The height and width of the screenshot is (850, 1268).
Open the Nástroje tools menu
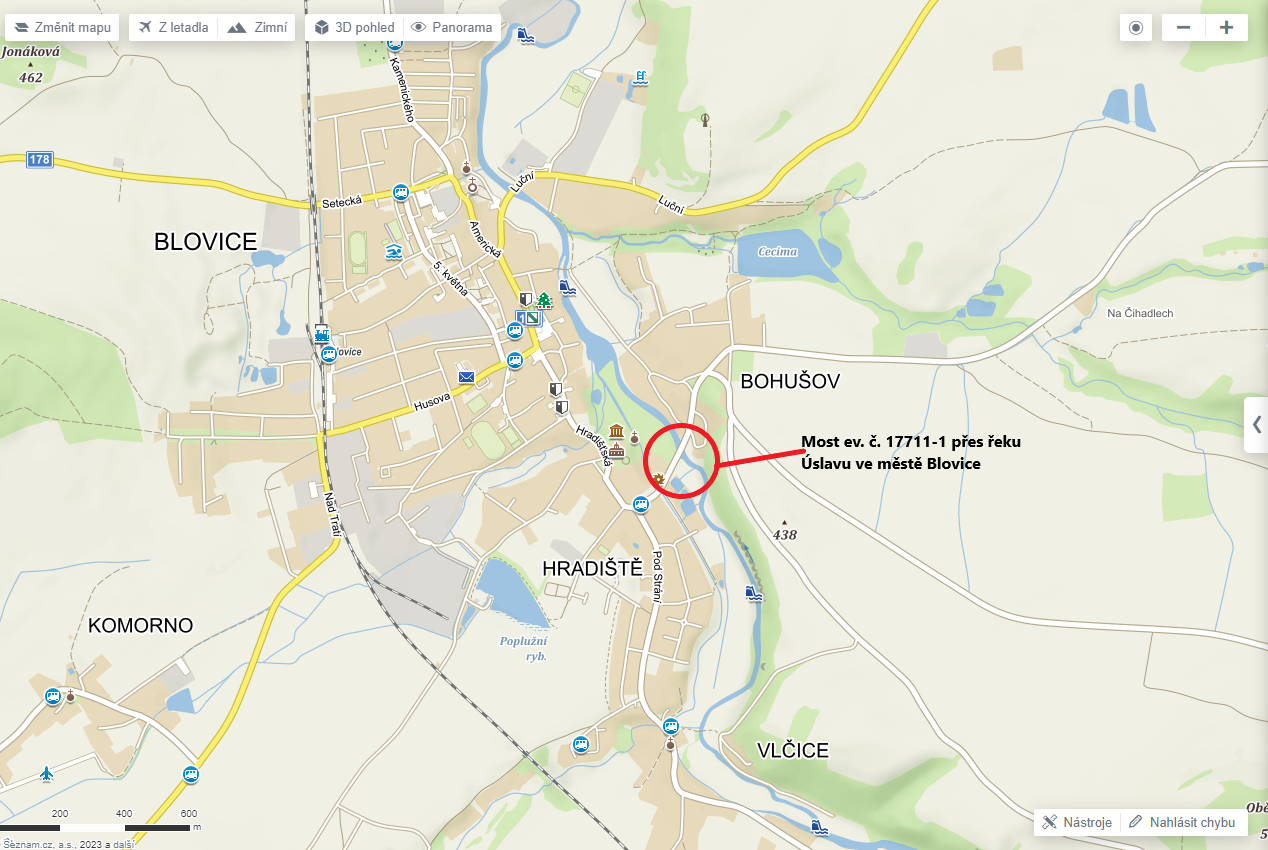pyautogui.click(x=1077, y=822)
